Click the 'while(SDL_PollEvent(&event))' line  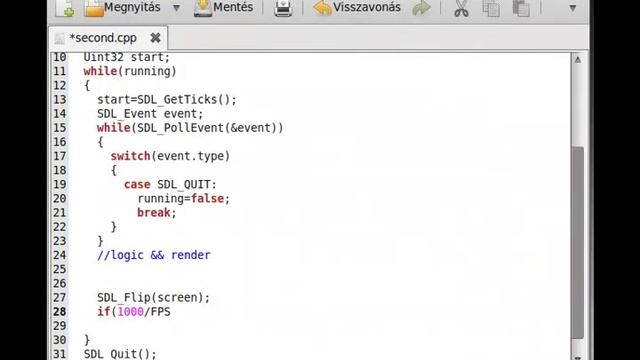[x=190, y=128]
